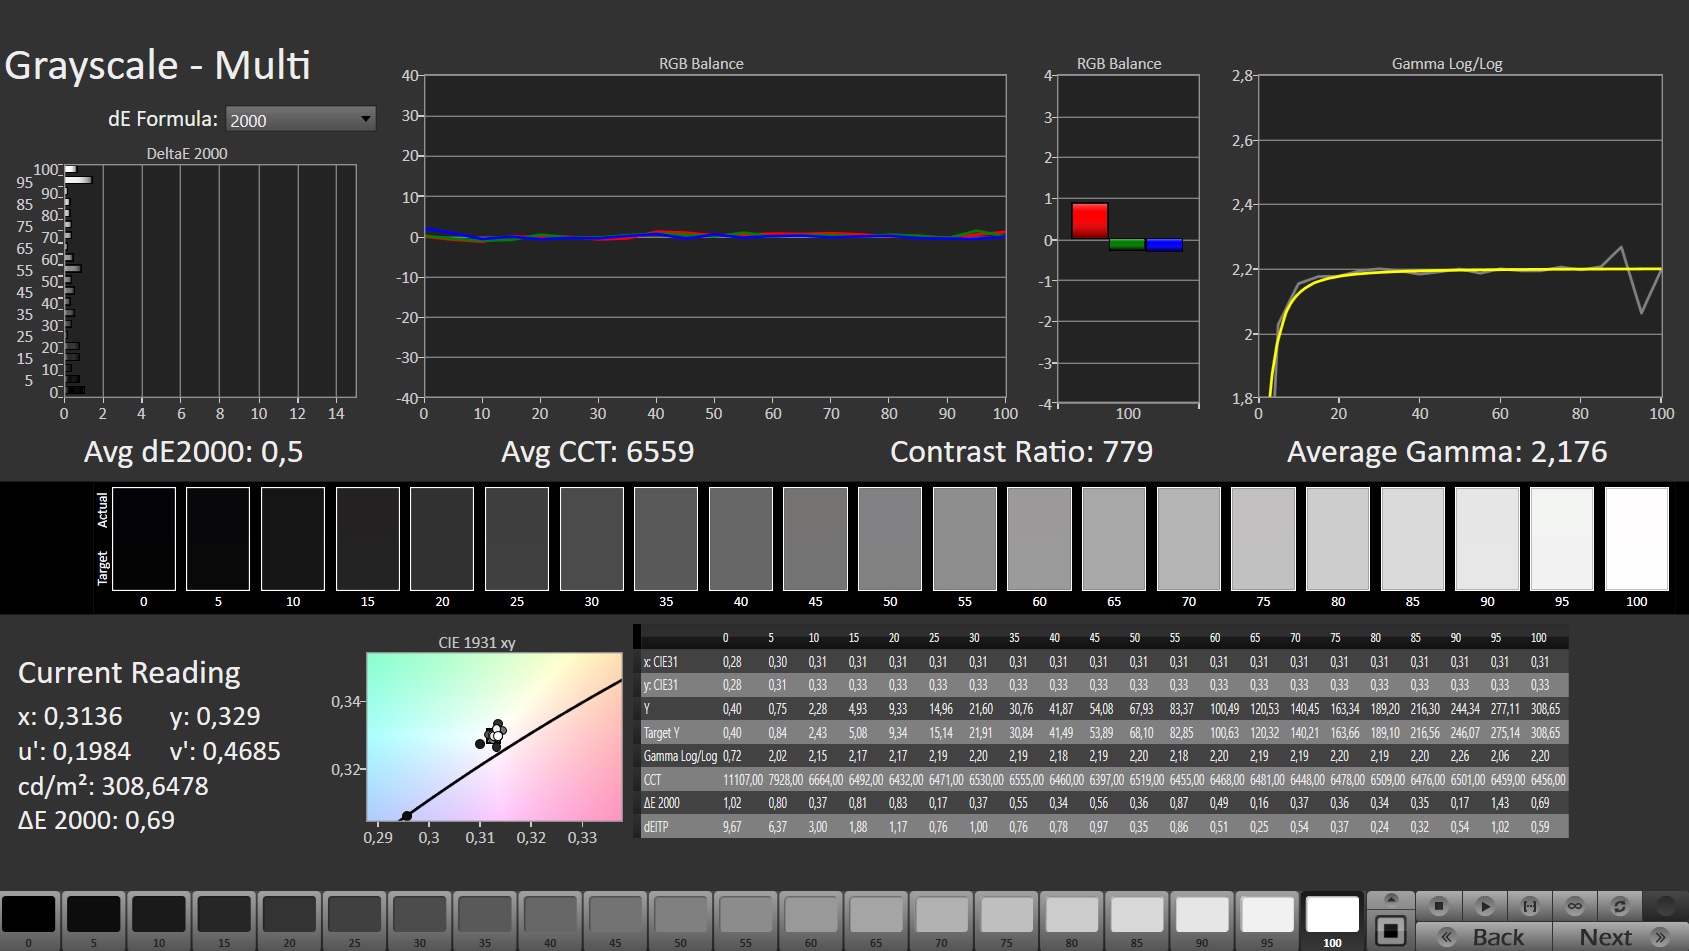1689x951 pixels.
Task: Select the 30 level patch in bottom strip
Action: coord(420,920)
